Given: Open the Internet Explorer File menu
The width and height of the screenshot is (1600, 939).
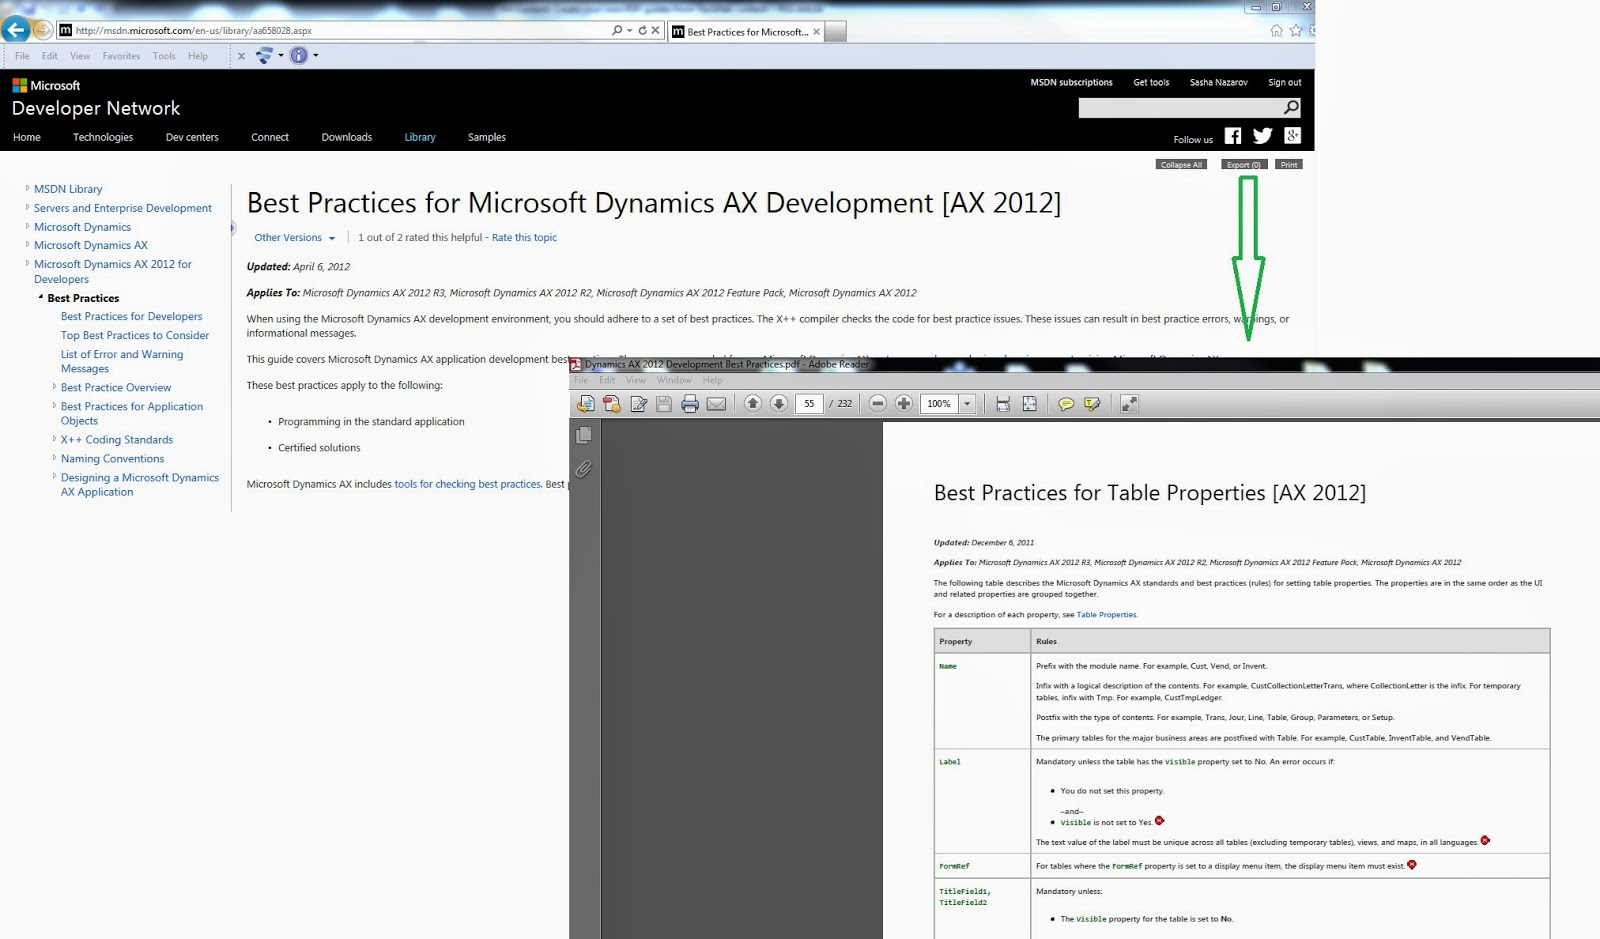Looking at the screenshot, I should (22, 56).
